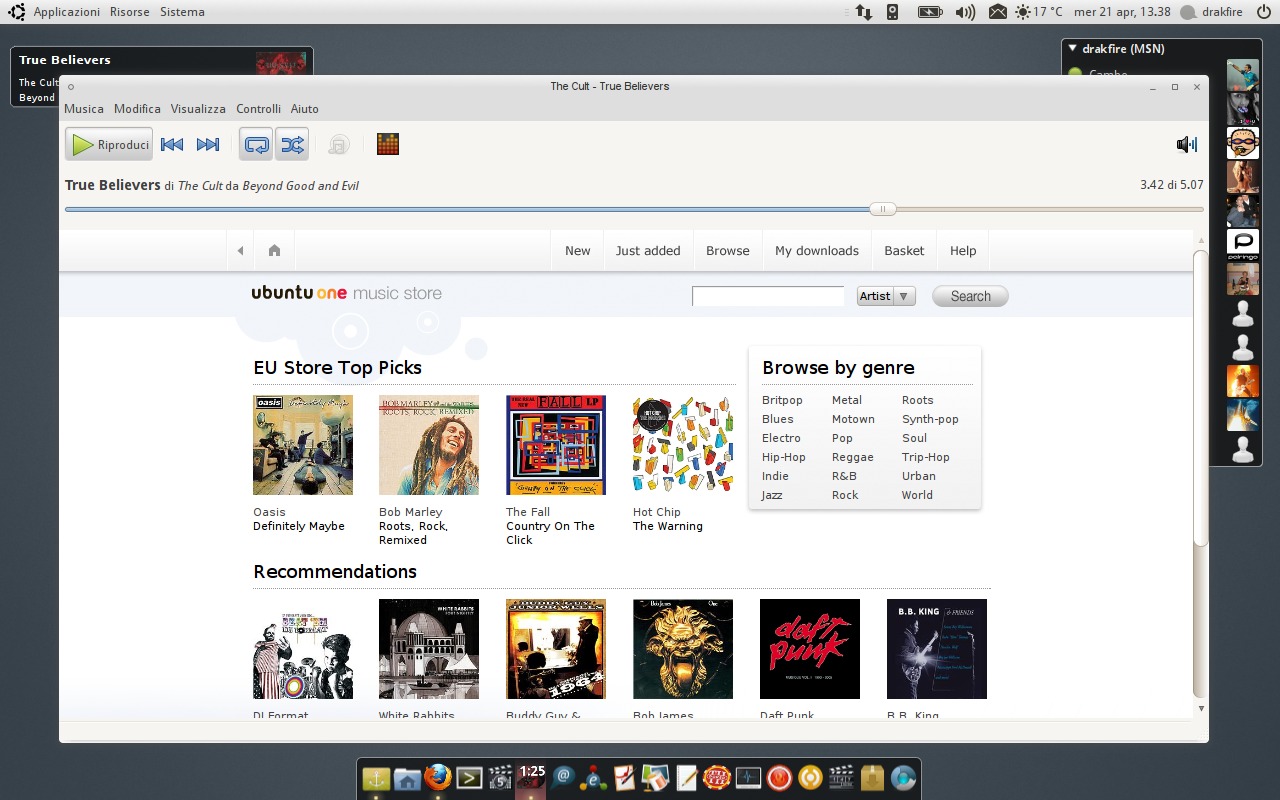Open the My downloads tab
Image resolution: width=1280 pixels, height=800 pixels.
point(817,251)
